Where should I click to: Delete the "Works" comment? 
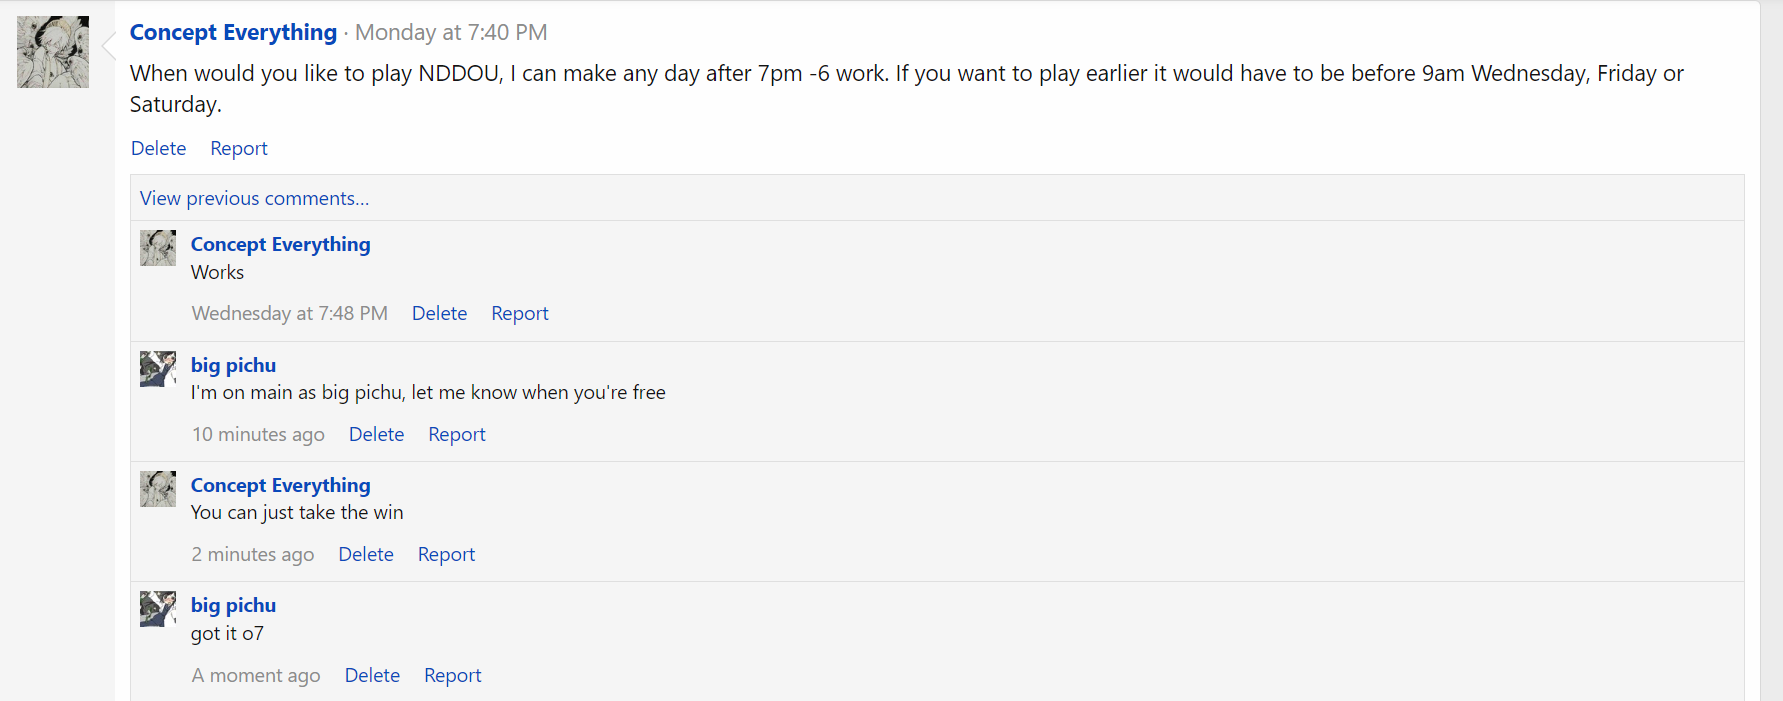point(439,313)
